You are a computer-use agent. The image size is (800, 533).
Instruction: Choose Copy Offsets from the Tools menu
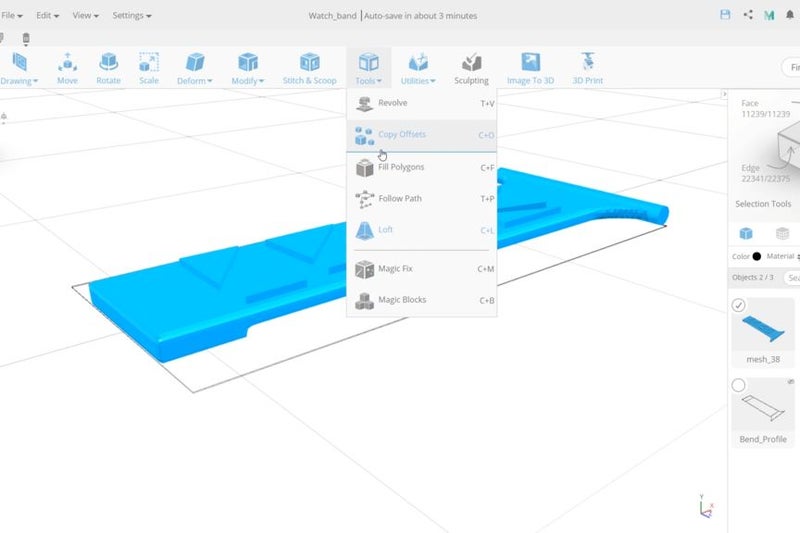(421, 135)
